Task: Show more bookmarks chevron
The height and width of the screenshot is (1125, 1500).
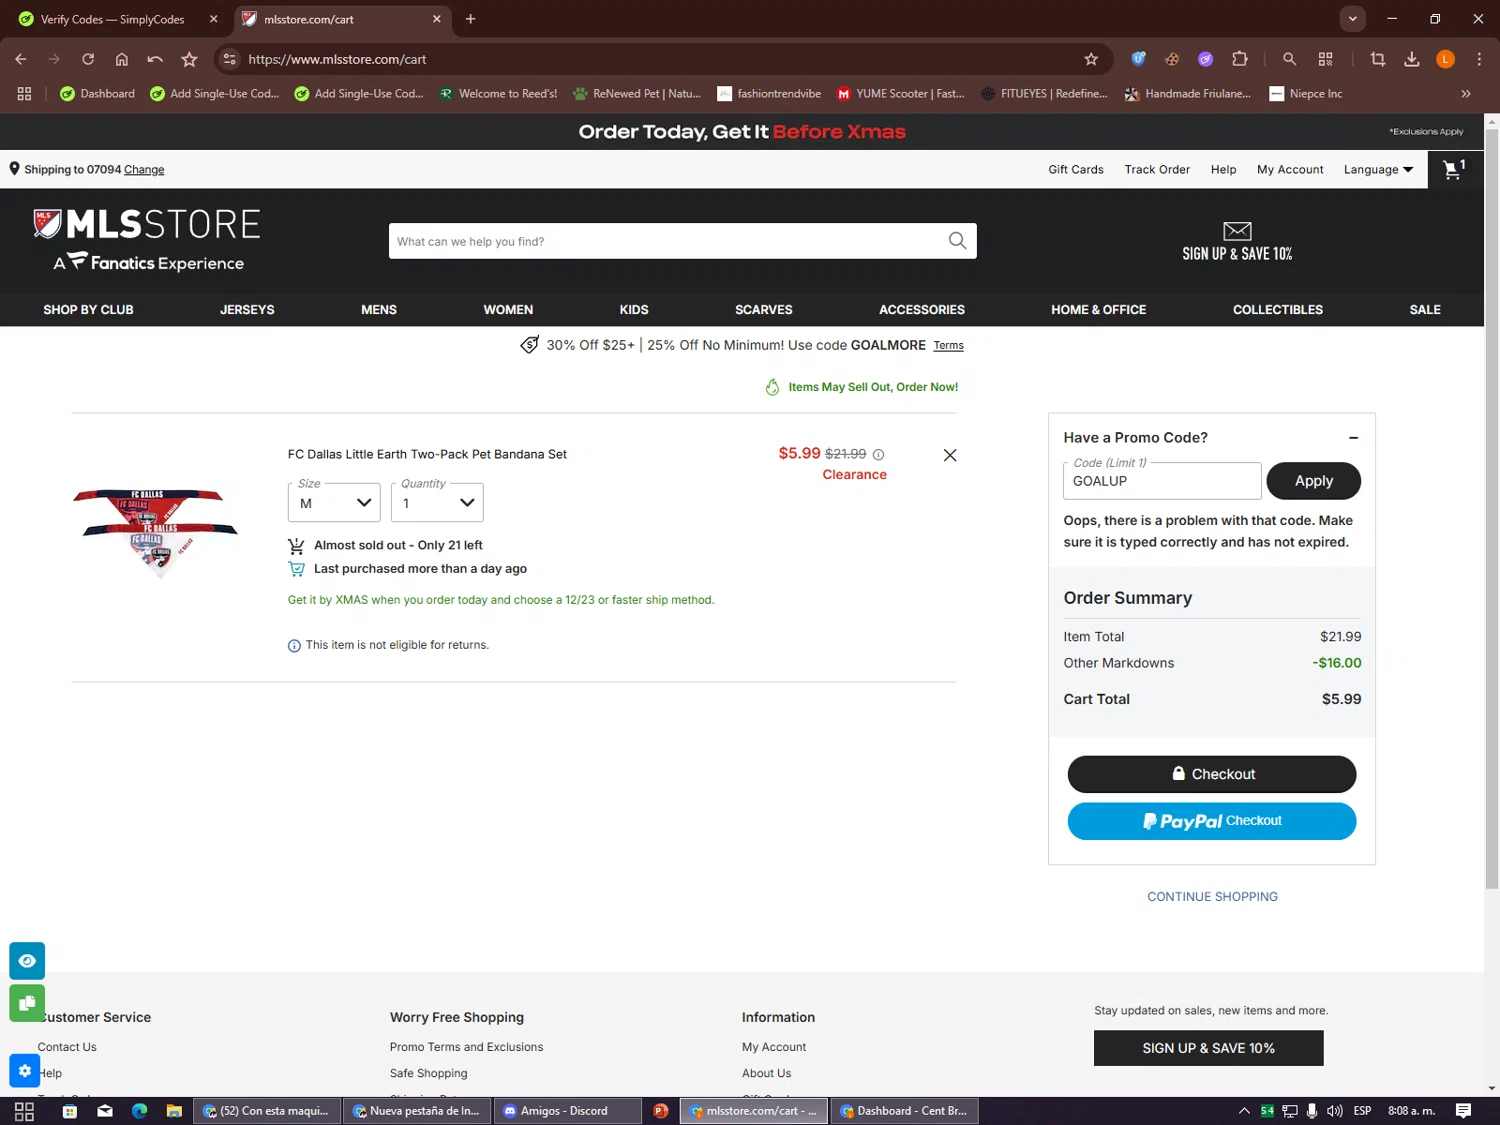Action: coord(1466,94)
